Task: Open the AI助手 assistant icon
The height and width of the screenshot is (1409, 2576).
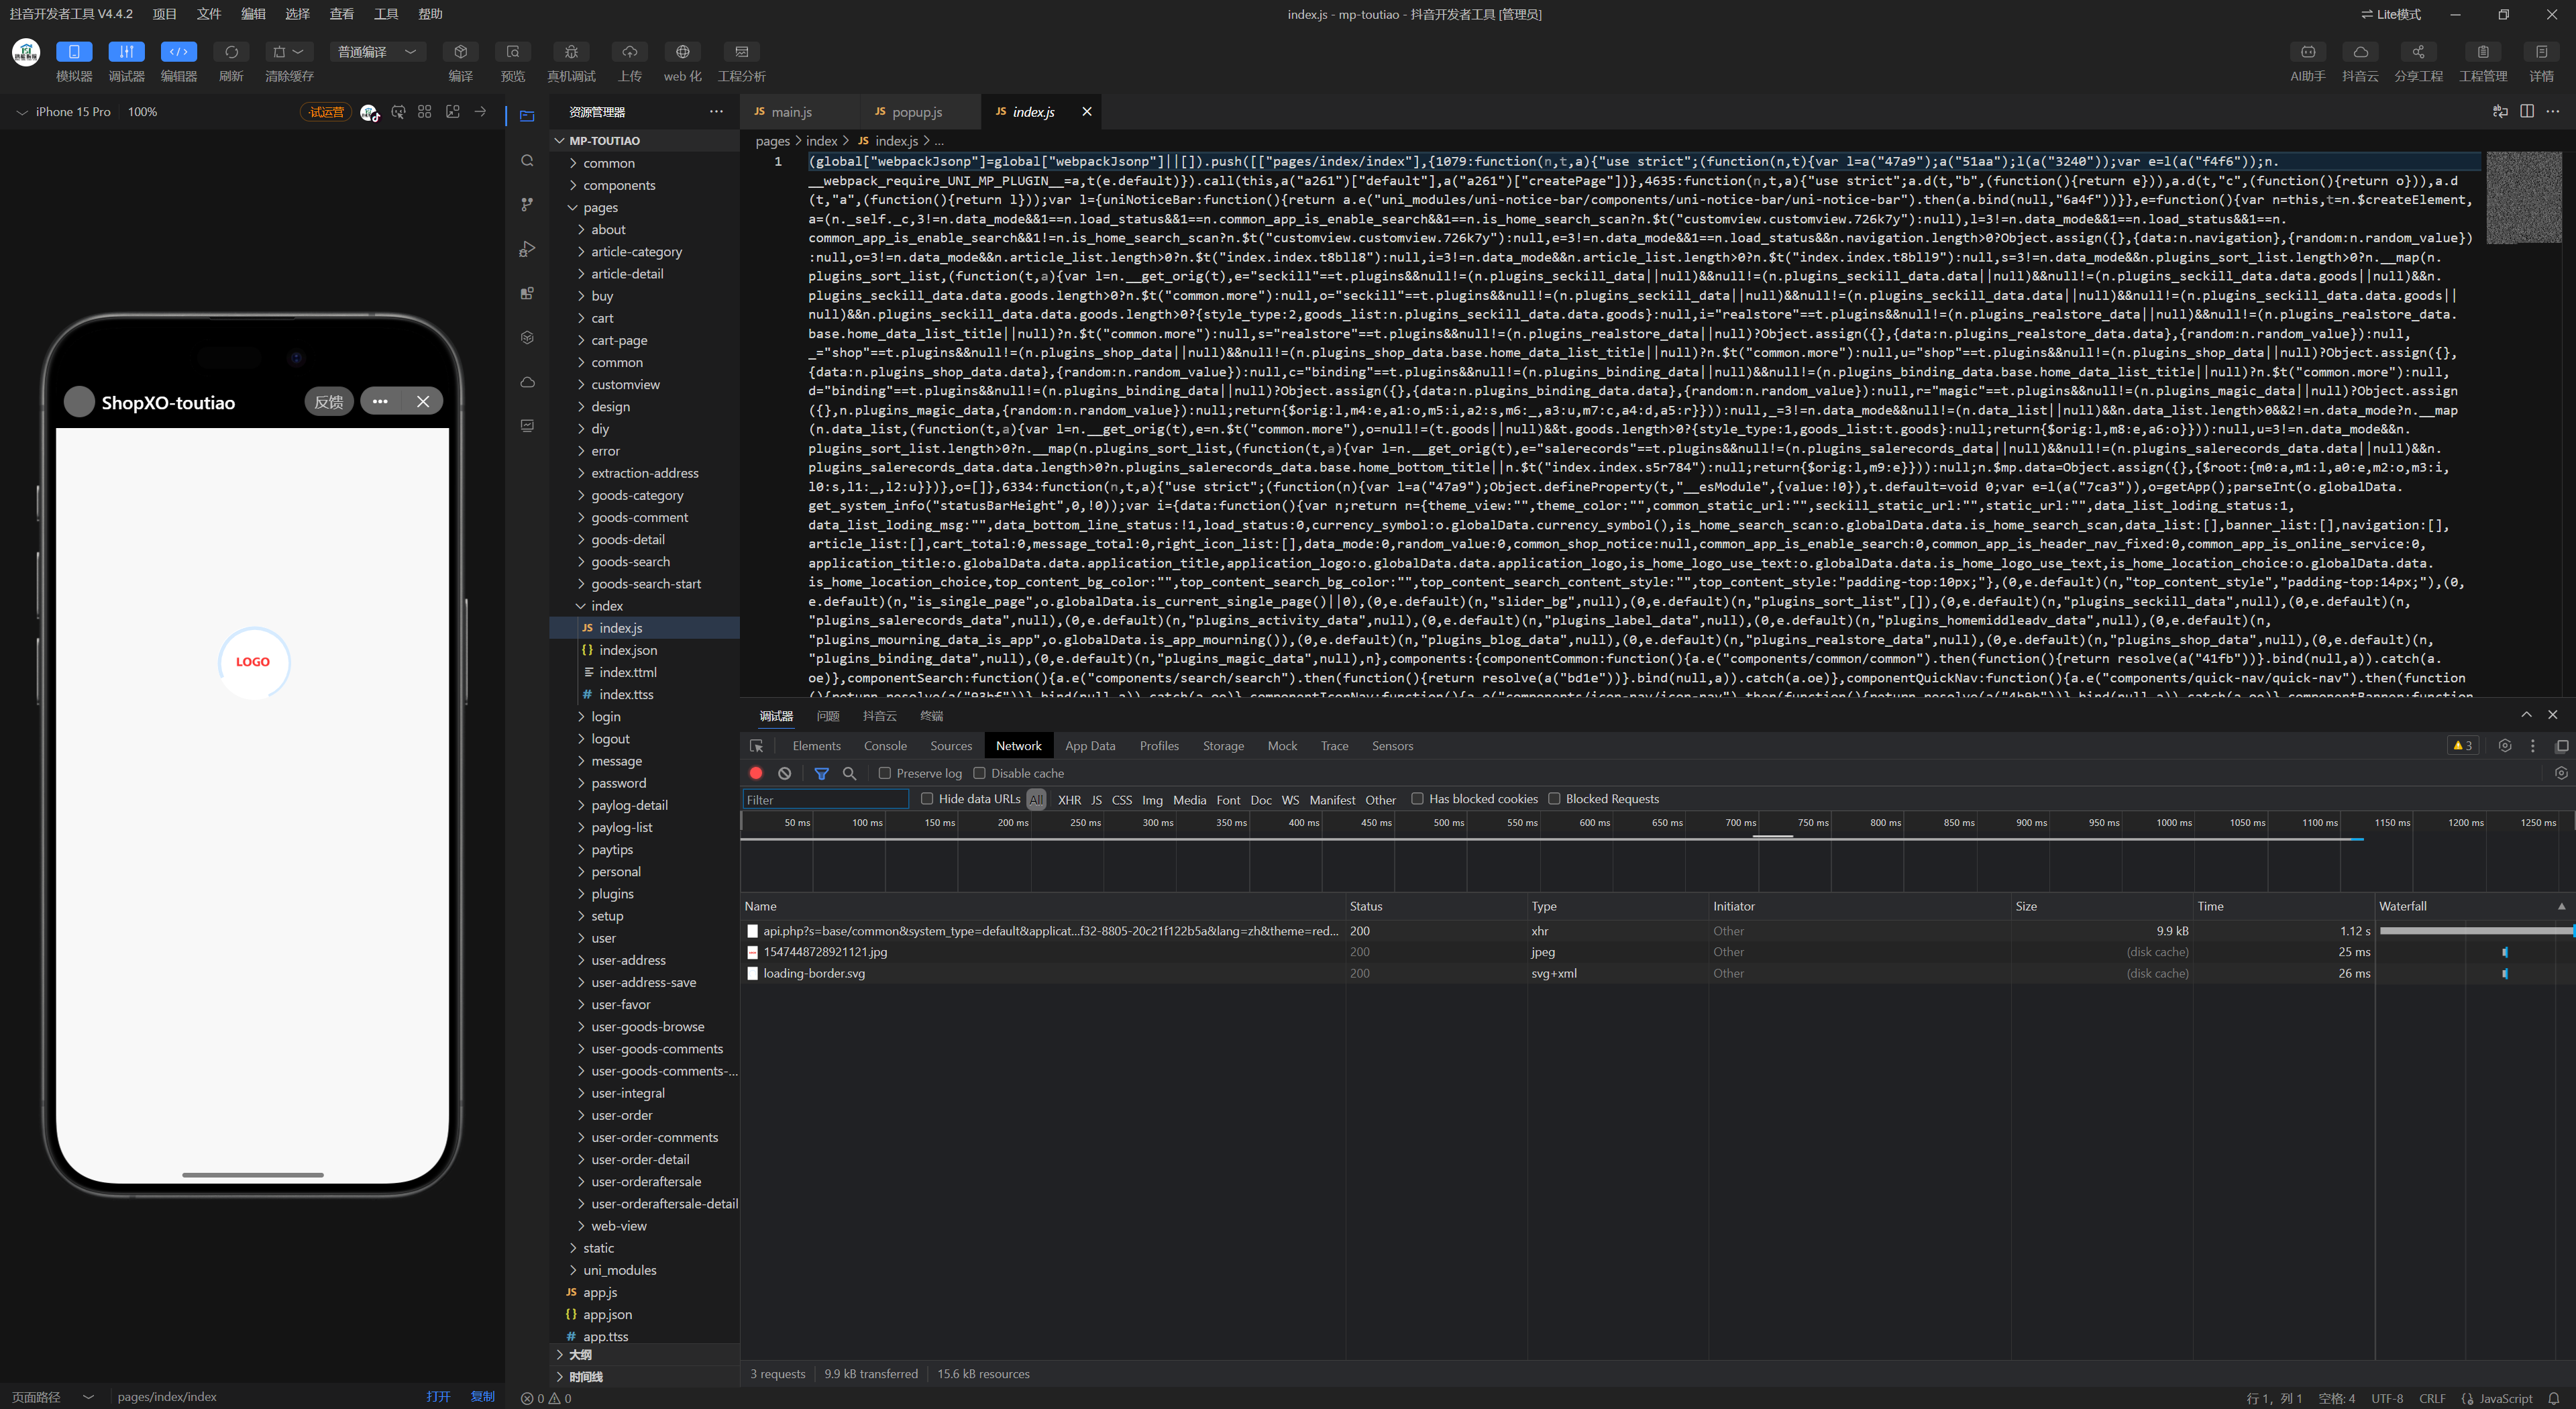Action: tap(2307, 52)
